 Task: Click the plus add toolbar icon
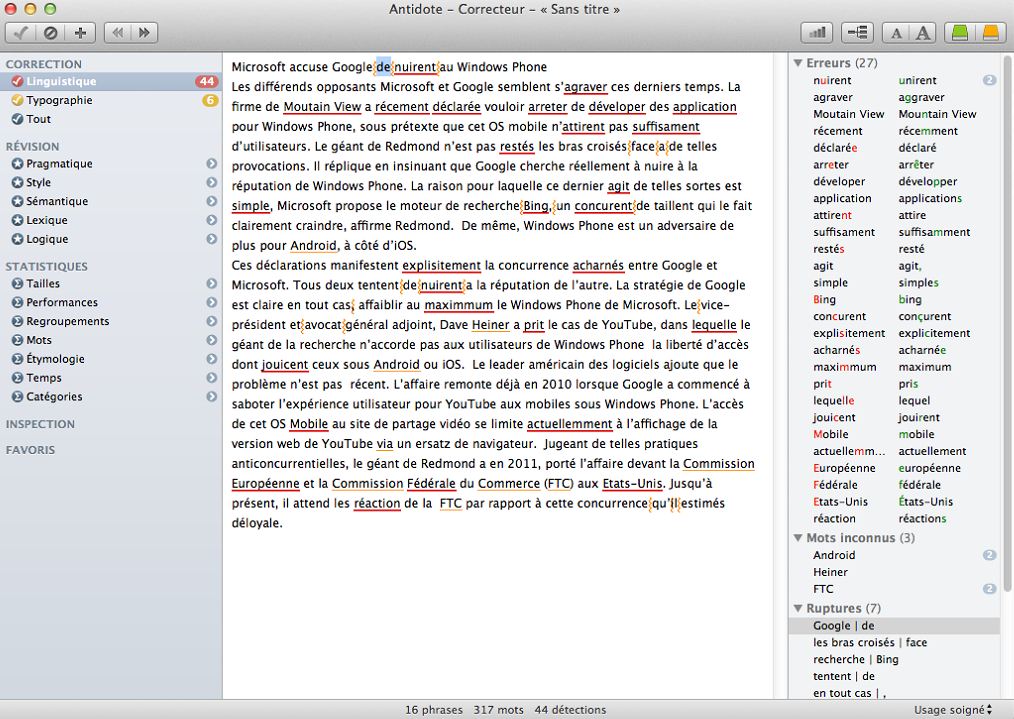tap(80, 33)
